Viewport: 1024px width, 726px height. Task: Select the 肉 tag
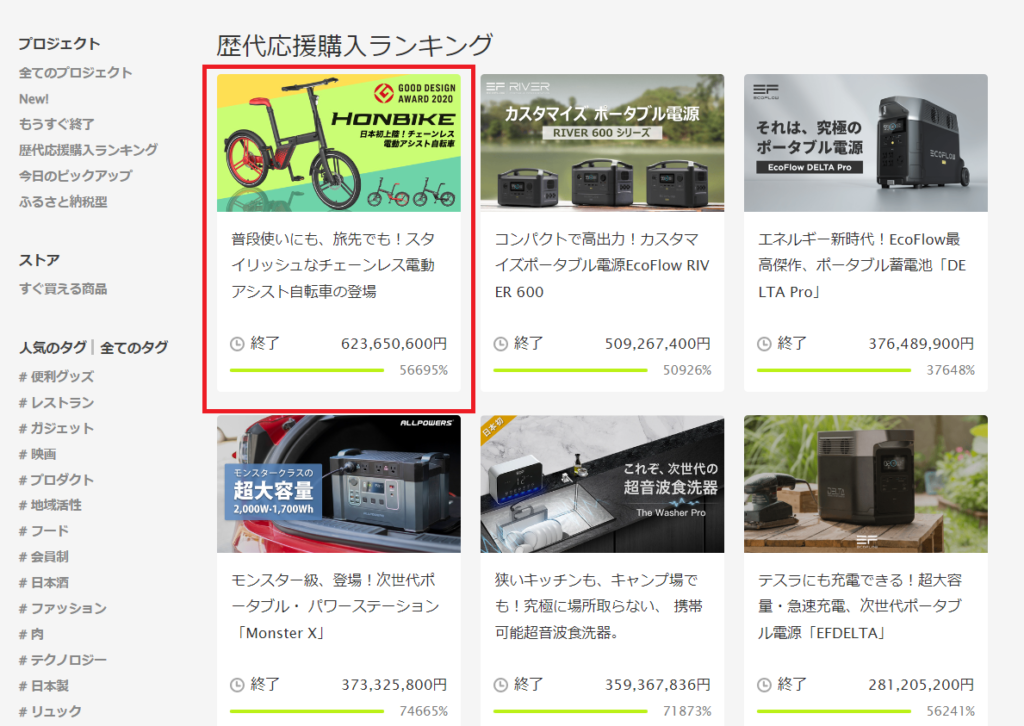(x=31, y=634)
